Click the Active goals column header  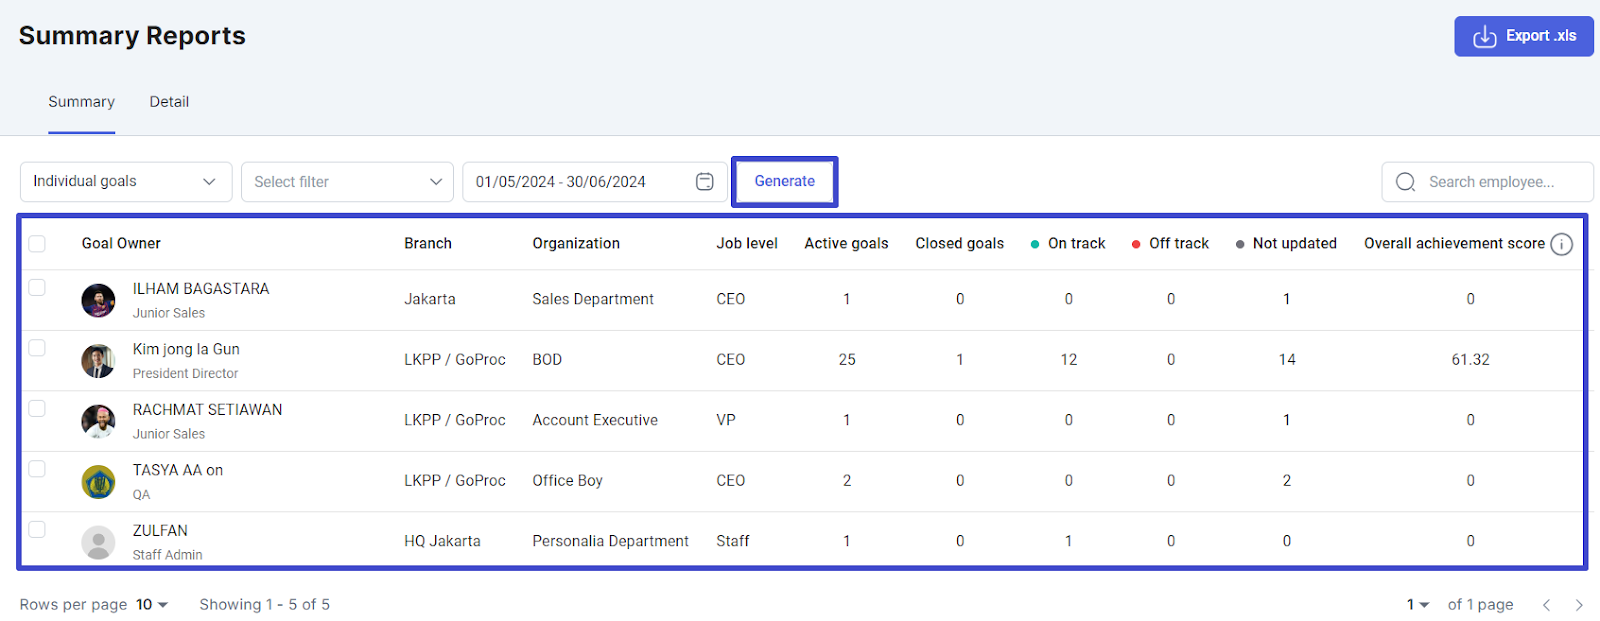click(x=846, y=244)
